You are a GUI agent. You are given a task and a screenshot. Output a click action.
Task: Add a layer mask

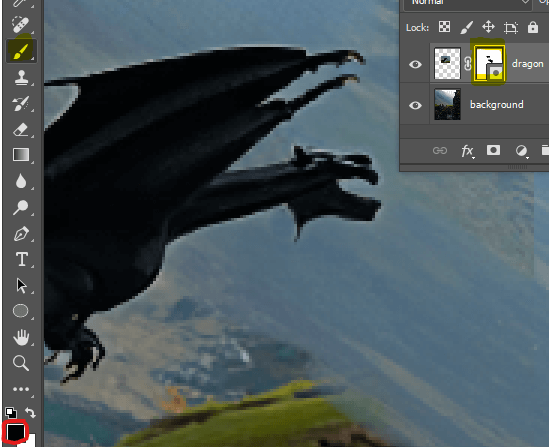493,150
